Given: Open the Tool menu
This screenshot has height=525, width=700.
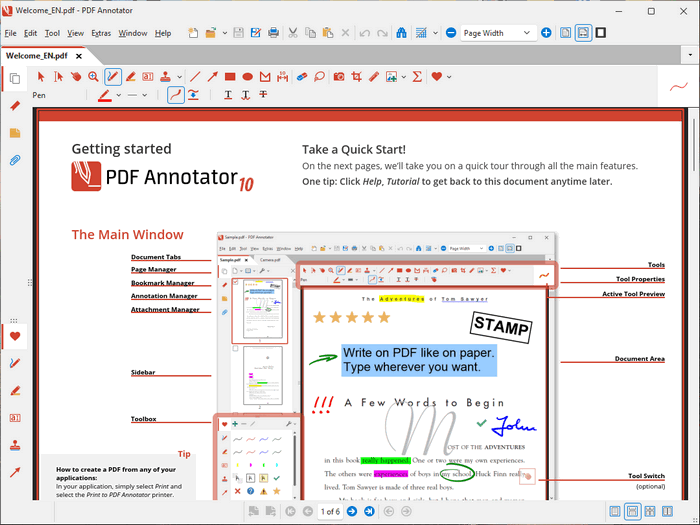Looking at the screenshot, I should point(52,33).
